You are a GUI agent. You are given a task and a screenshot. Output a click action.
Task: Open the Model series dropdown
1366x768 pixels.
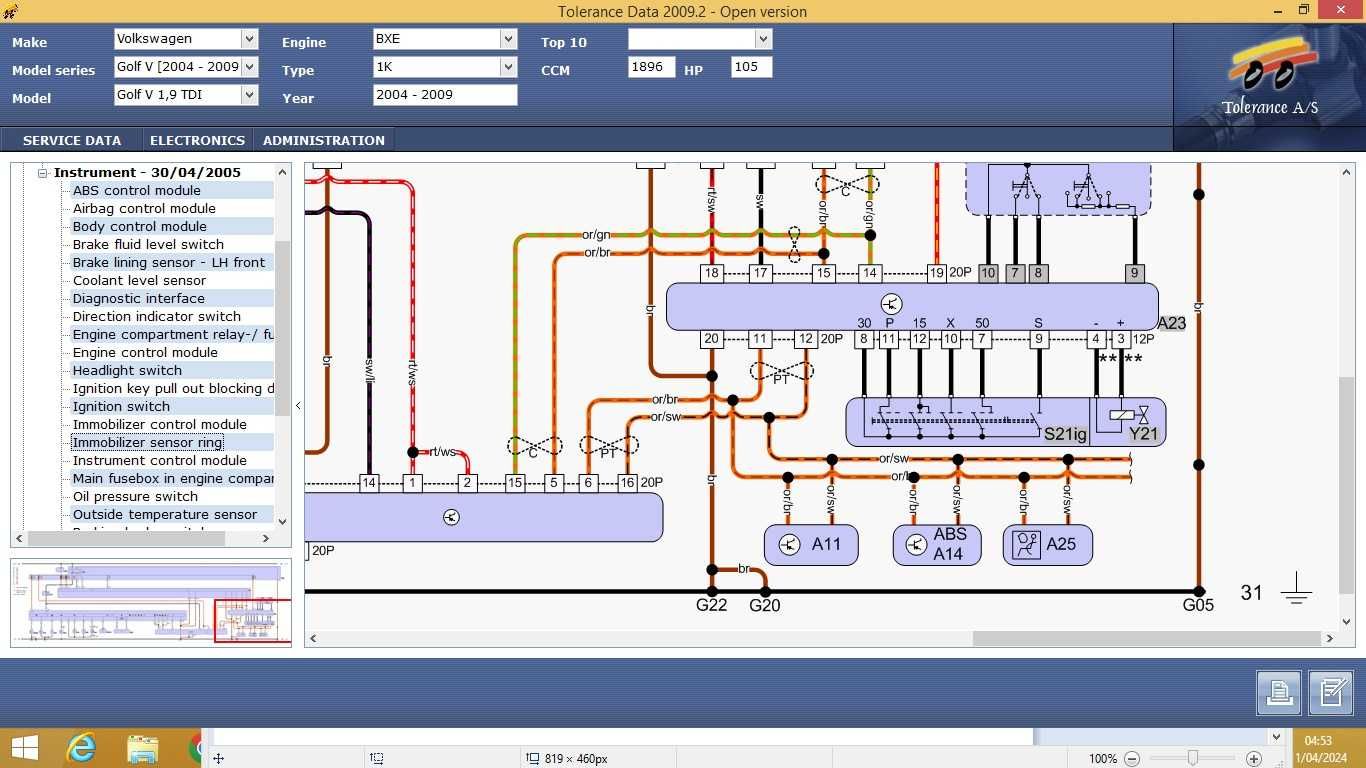(249, 67)
